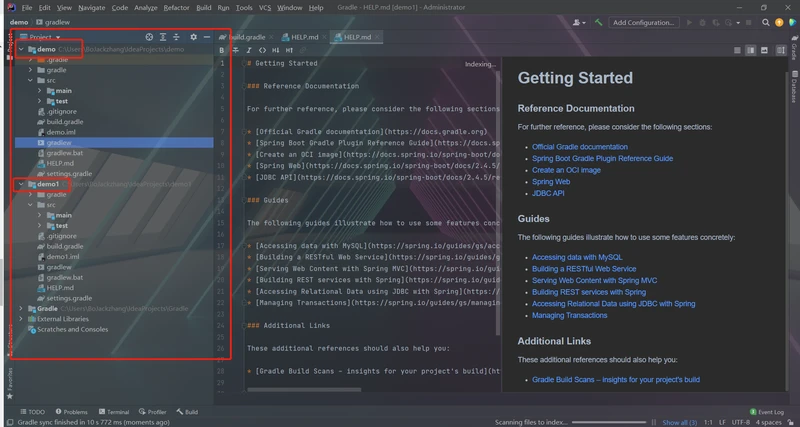Apply bold formatting in markdown toolbar
This screenshot has width=800, height=427.
click(222, 49)
